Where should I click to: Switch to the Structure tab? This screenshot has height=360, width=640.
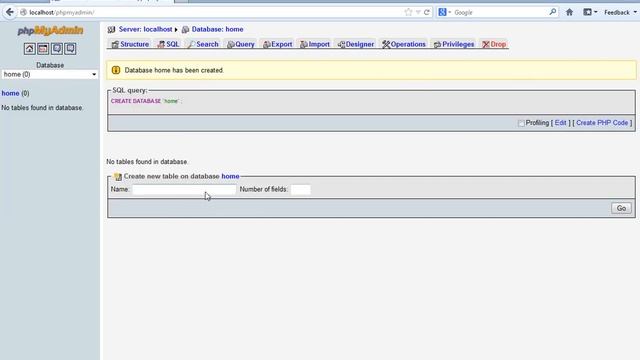tap(130, 44)
